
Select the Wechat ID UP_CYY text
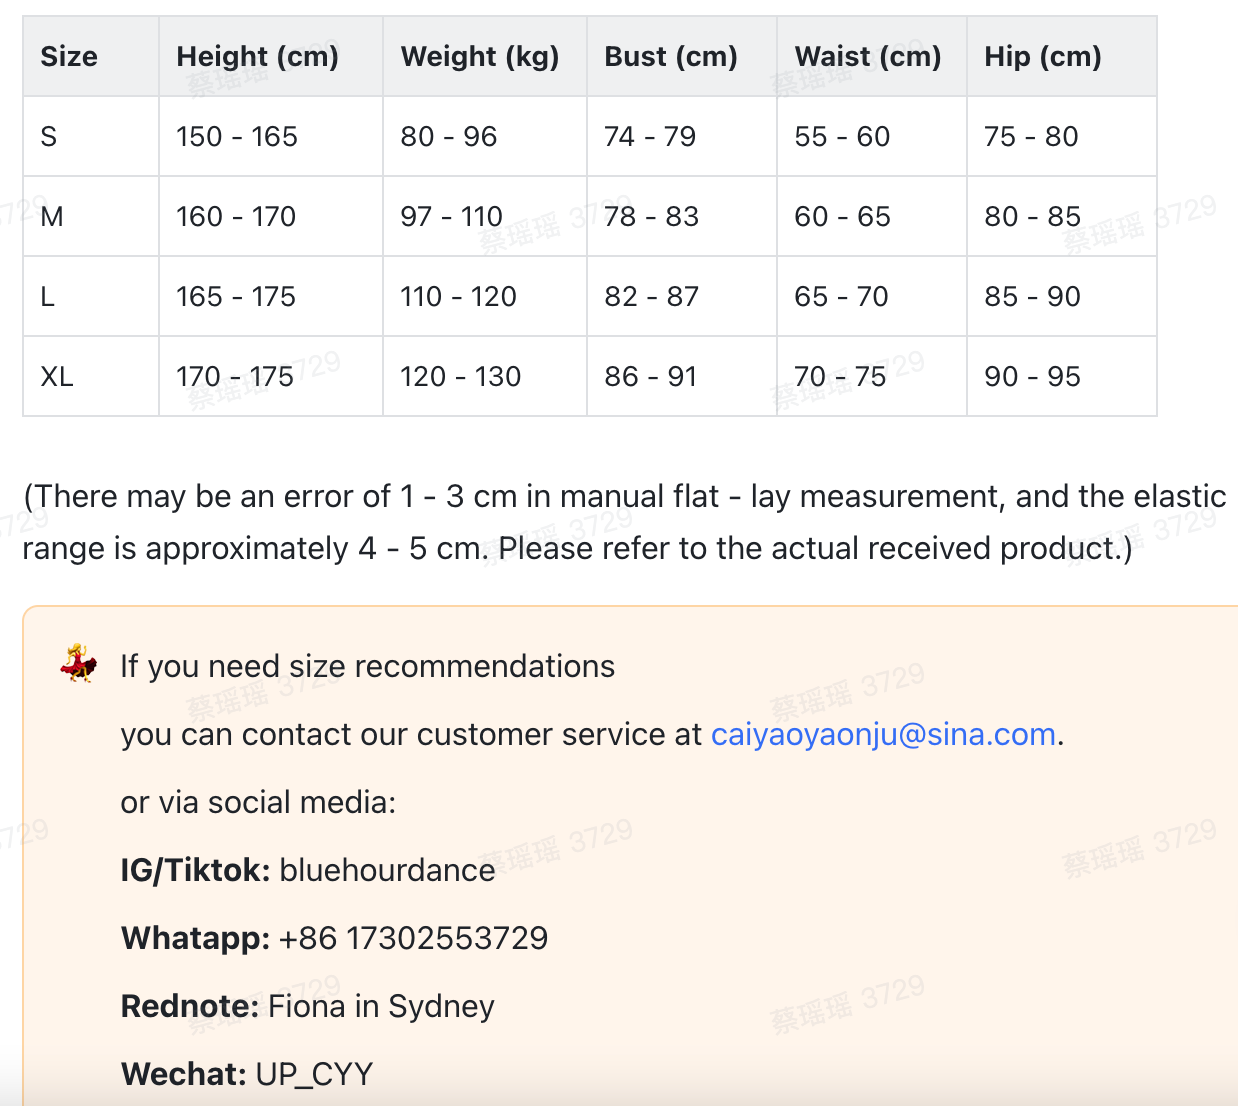coord(314,1075)
